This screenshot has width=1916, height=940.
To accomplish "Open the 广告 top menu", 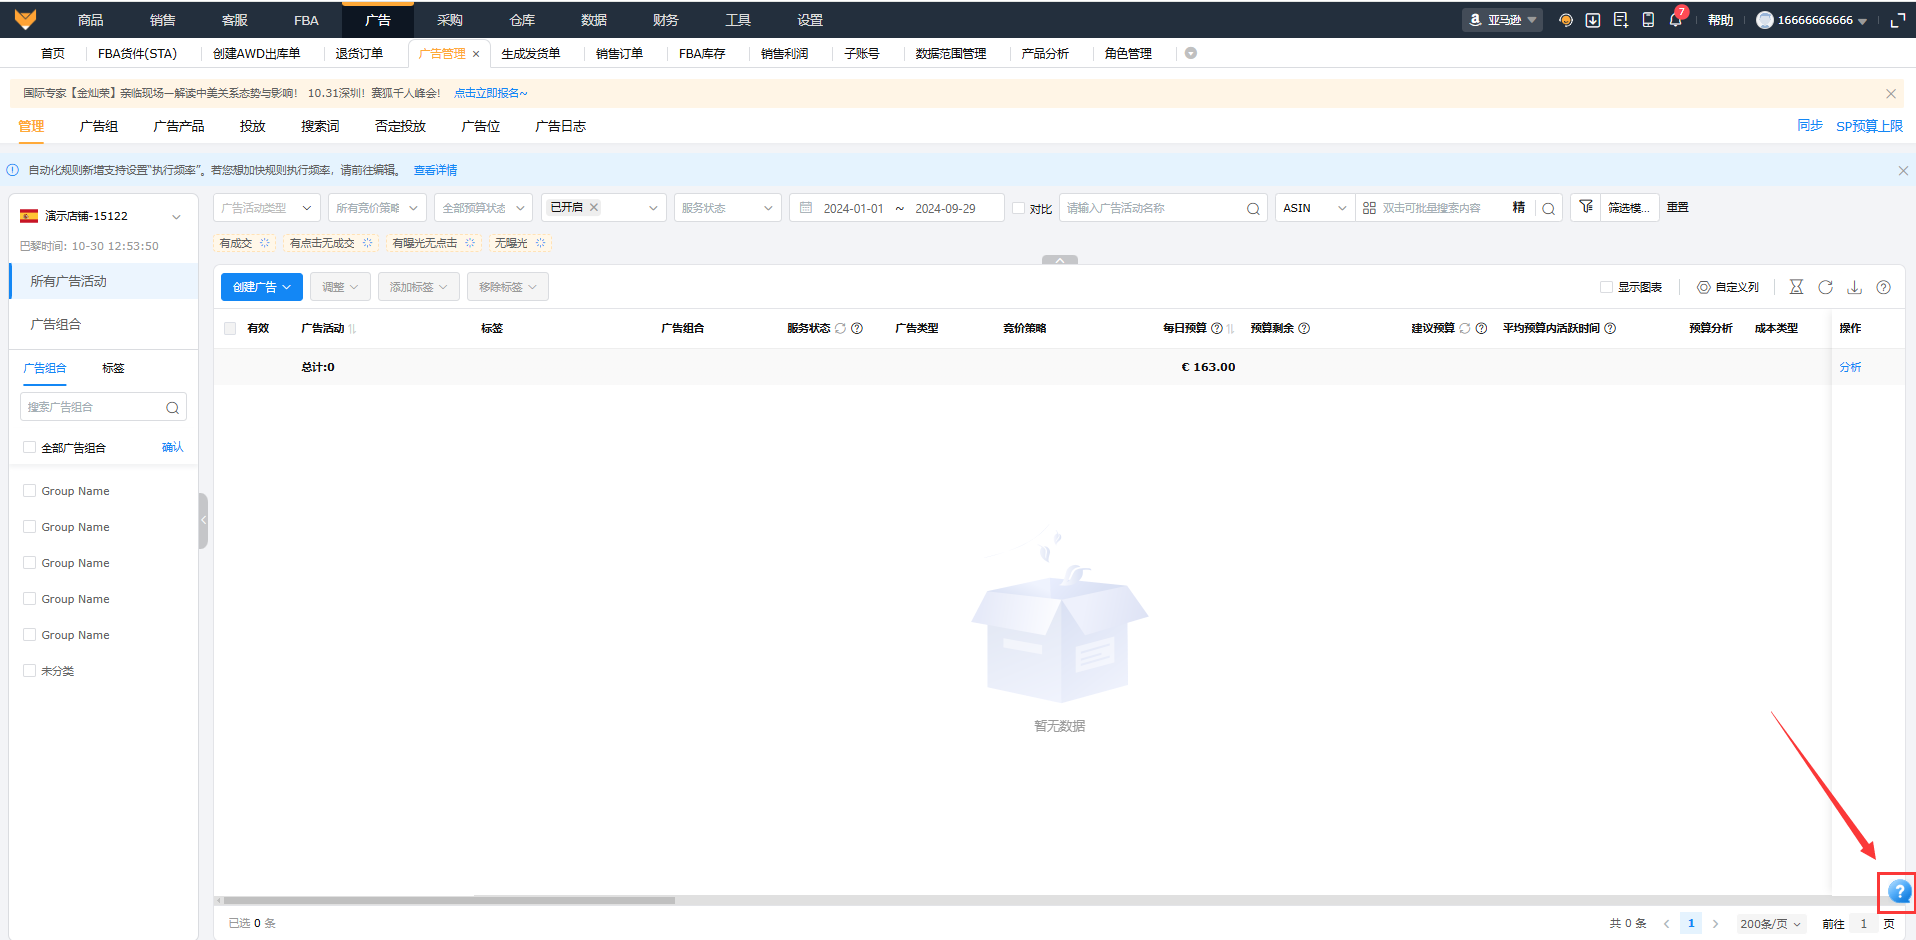I will pyautogui.click(x=378, y=20).
